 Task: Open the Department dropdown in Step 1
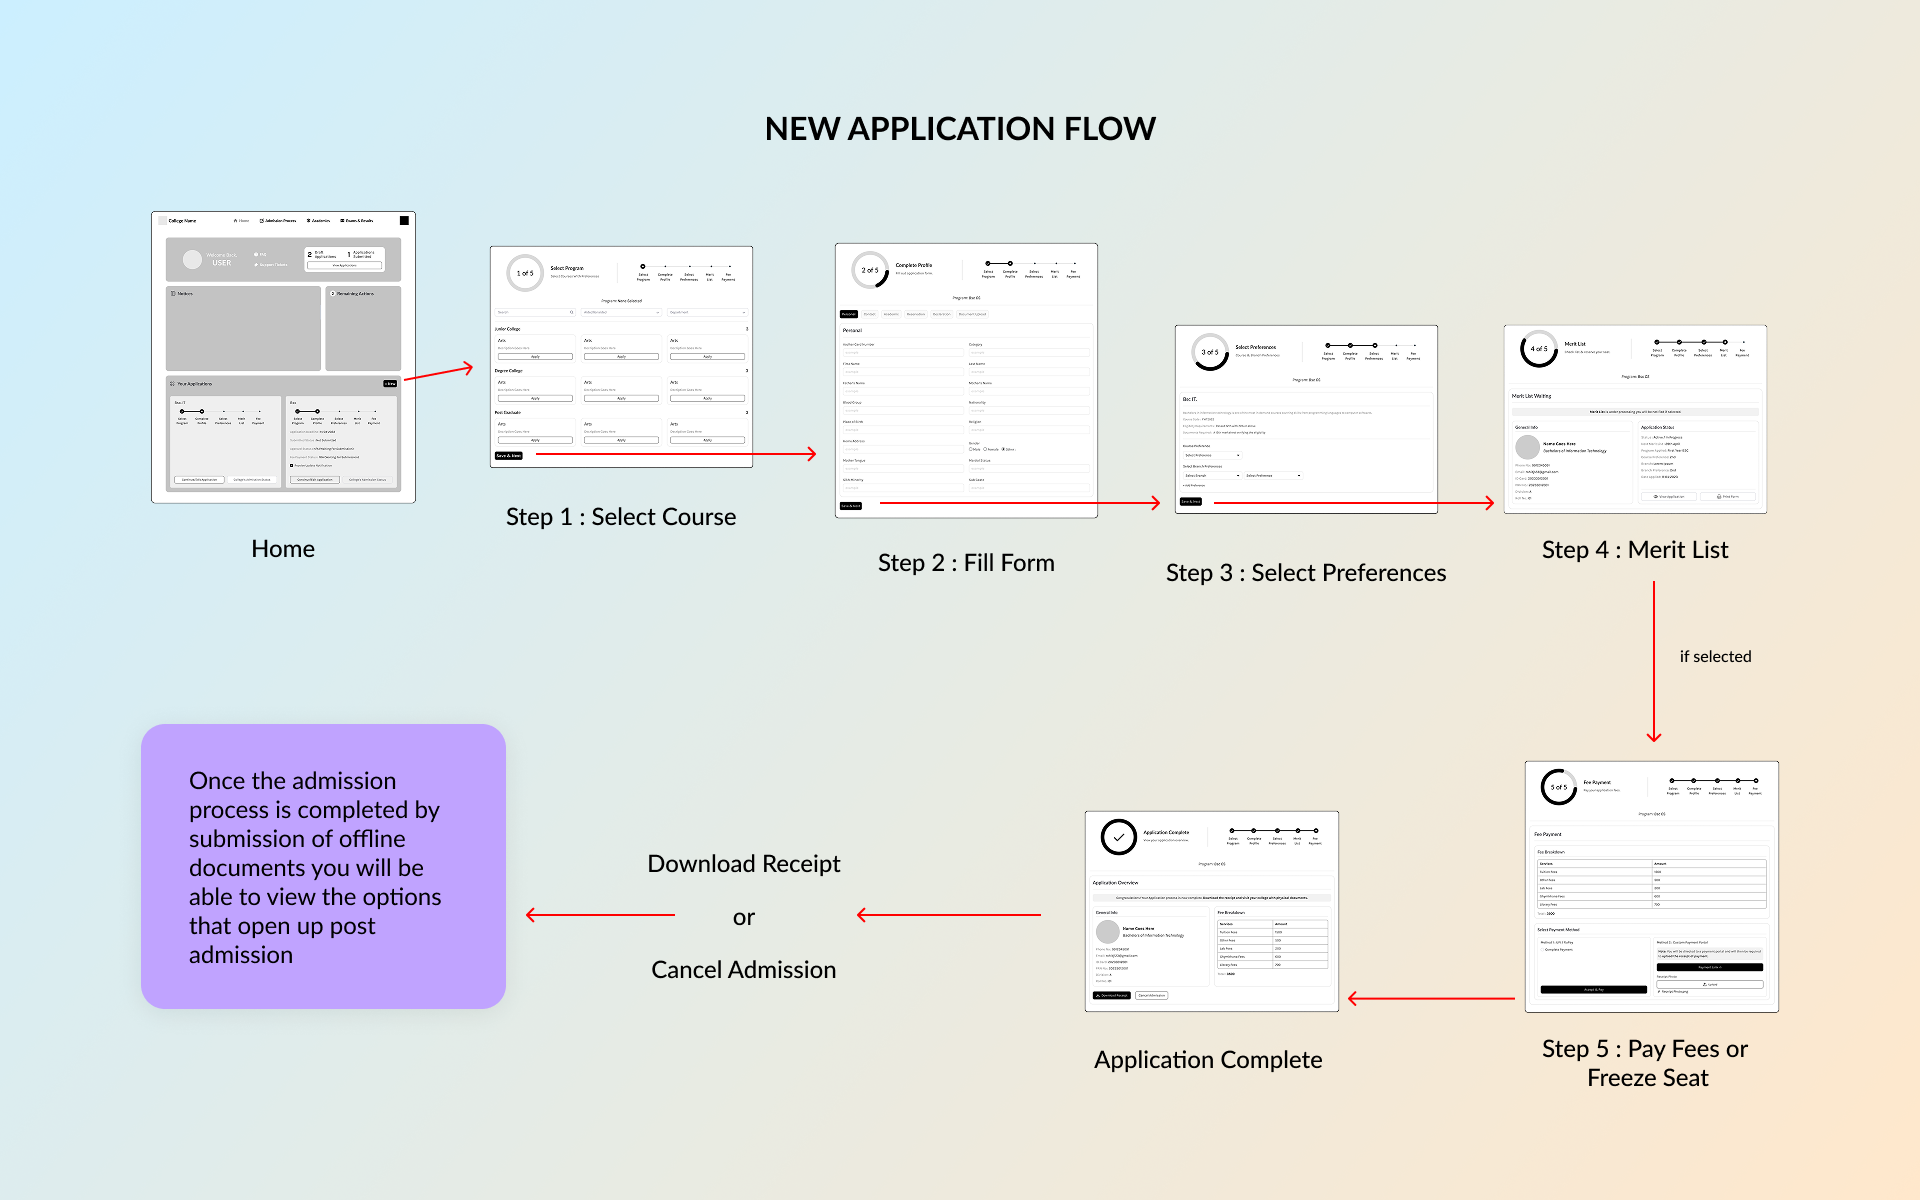[707, 312]
